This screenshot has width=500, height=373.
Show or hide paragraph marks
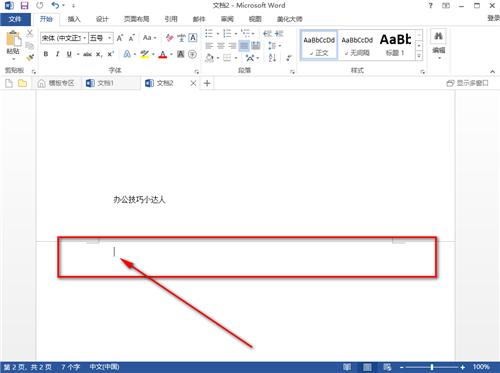[289, 58]
